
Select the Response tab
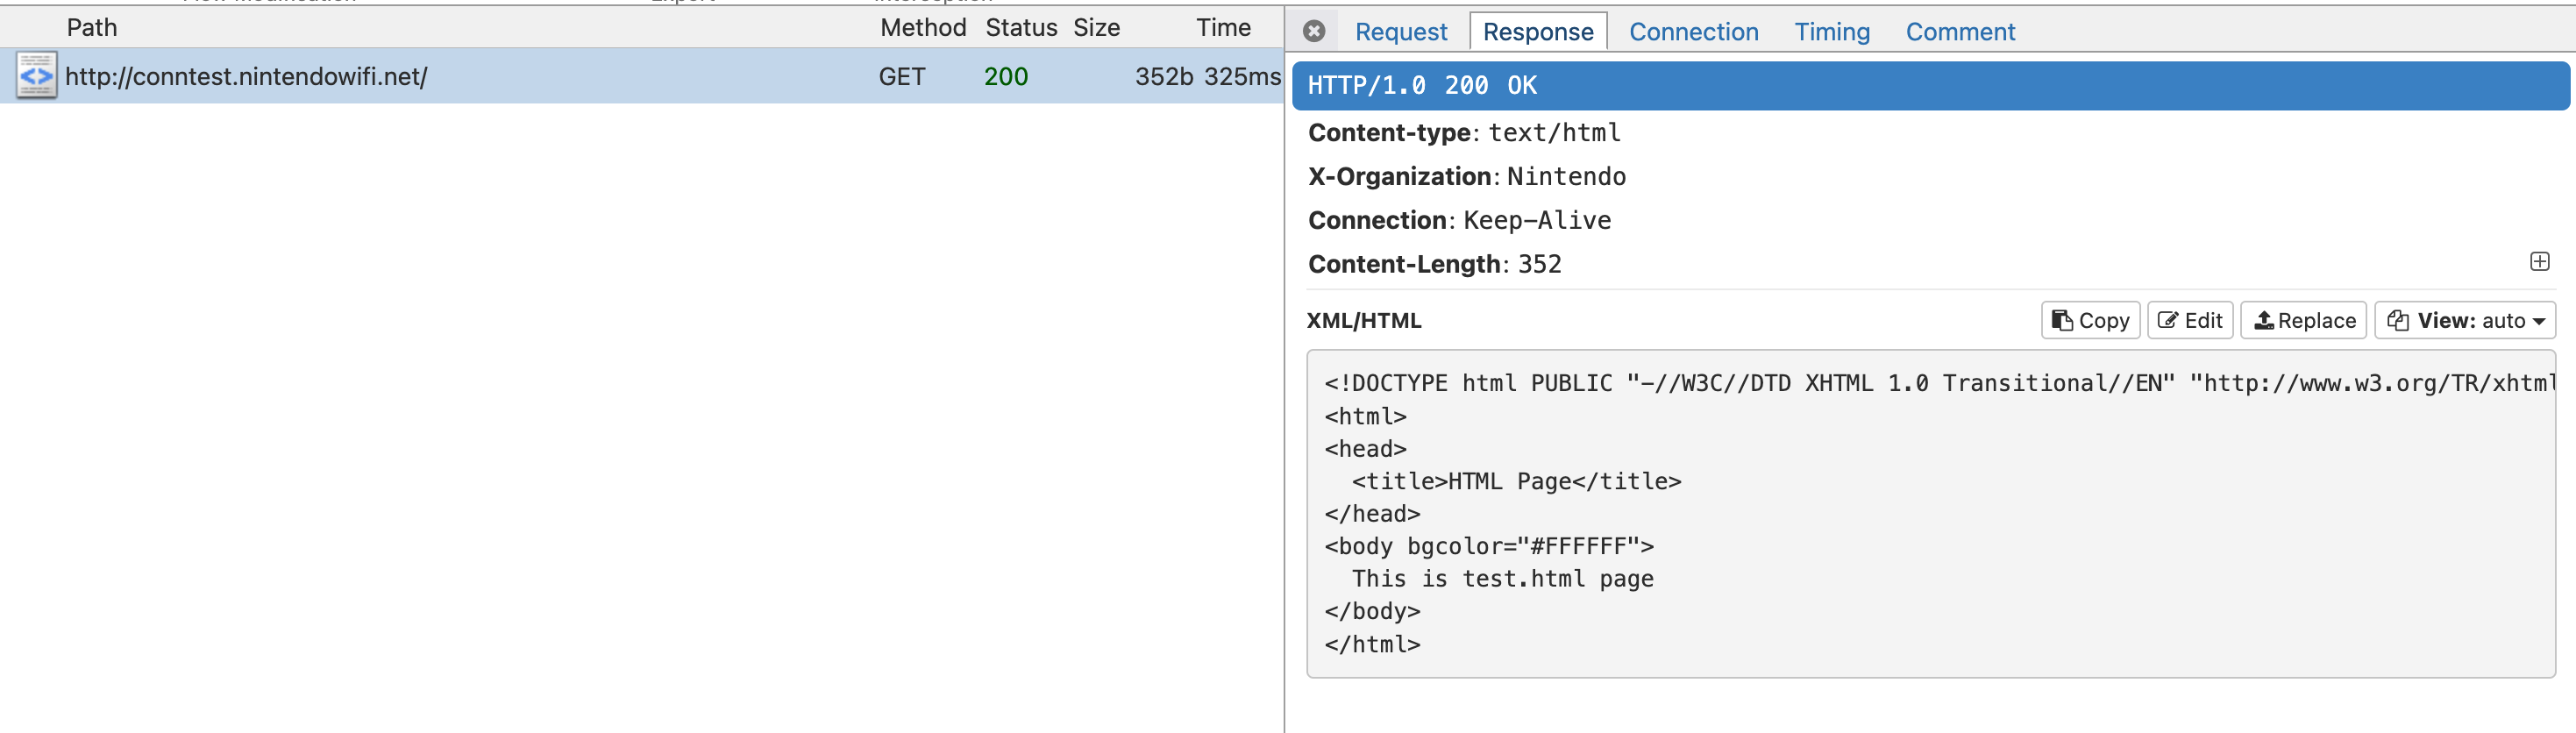click(x=1538, y=32)
